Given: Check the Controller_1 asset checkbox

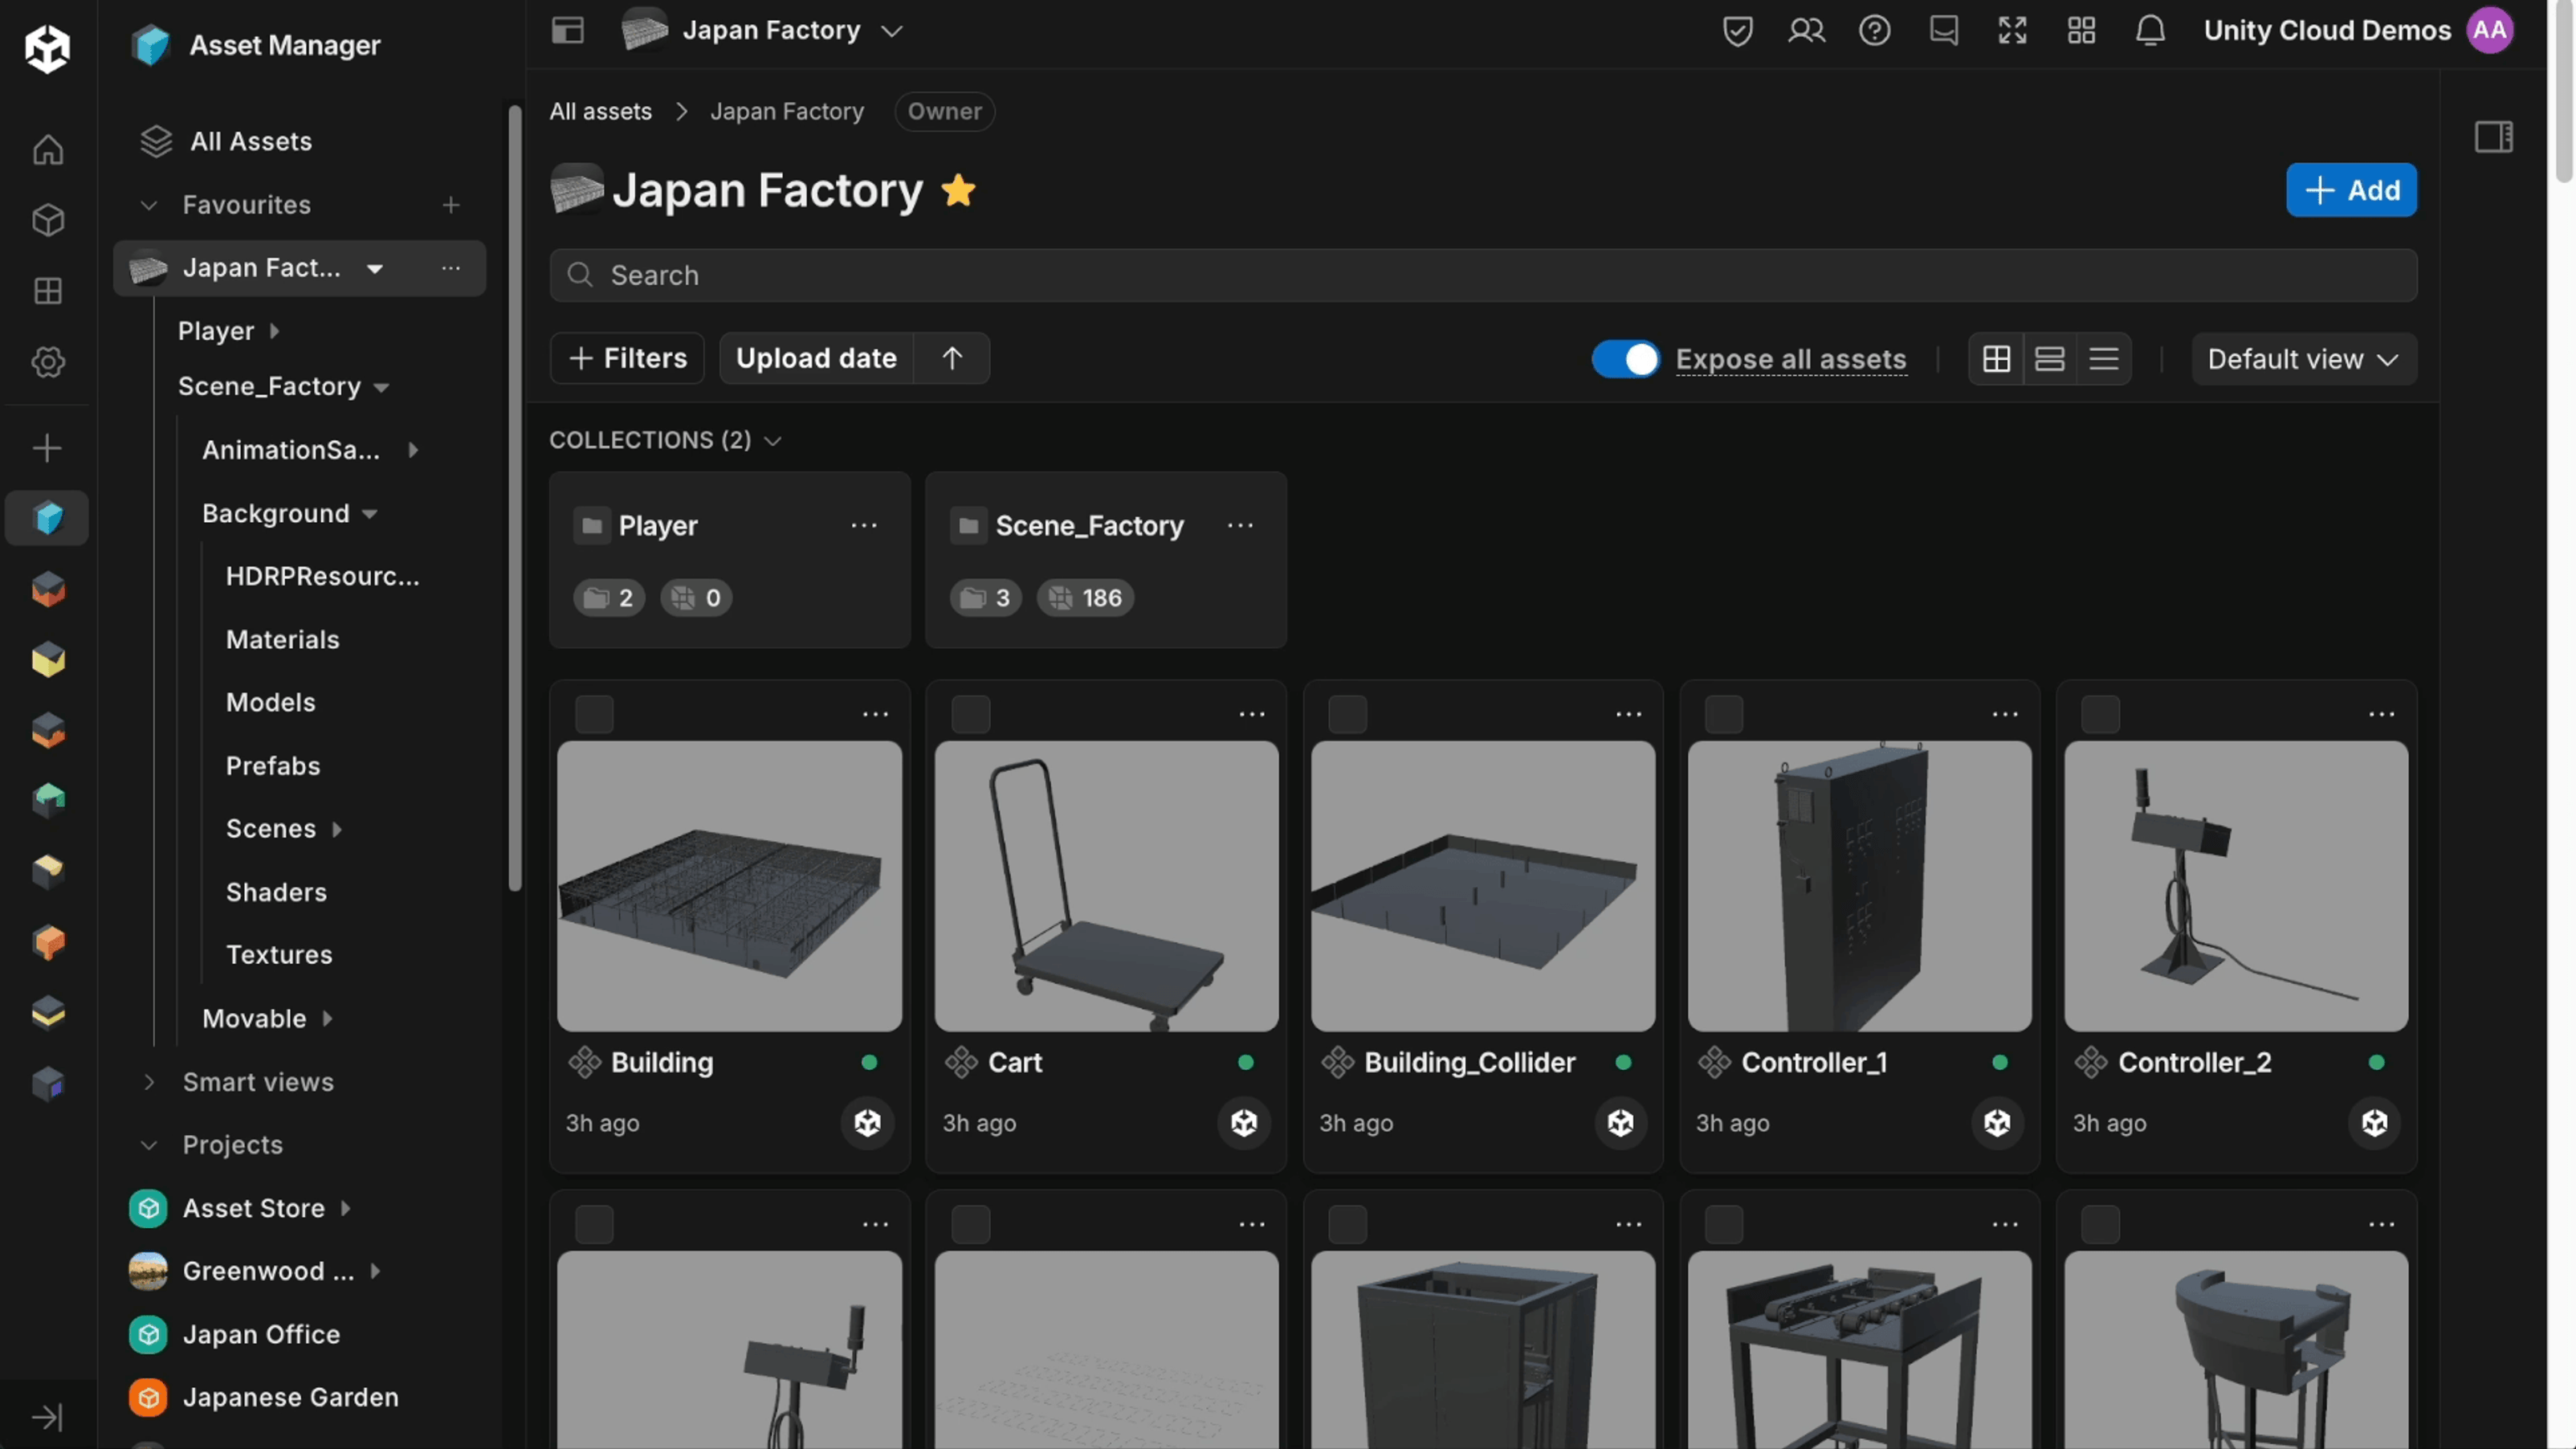Looking at the screenshot, I should (x=1723, y=714).
